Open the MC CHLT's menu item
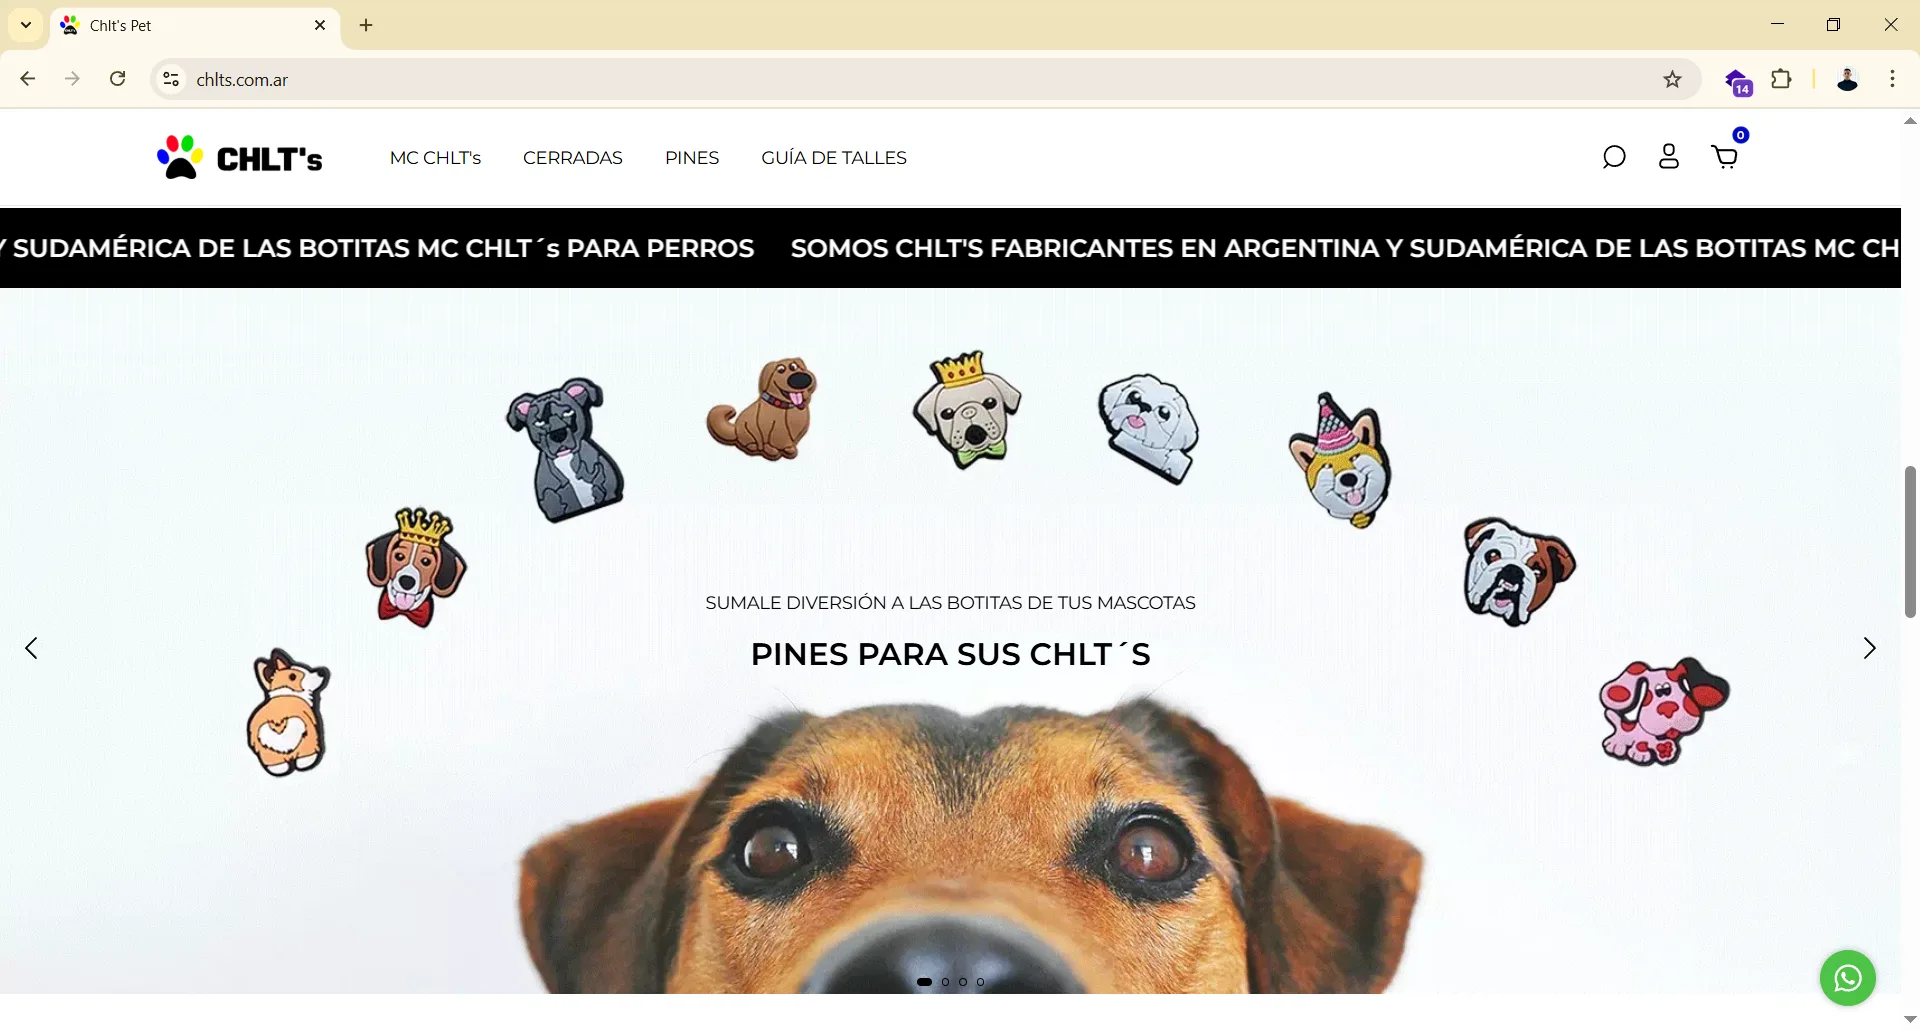 tap(435, 158)
